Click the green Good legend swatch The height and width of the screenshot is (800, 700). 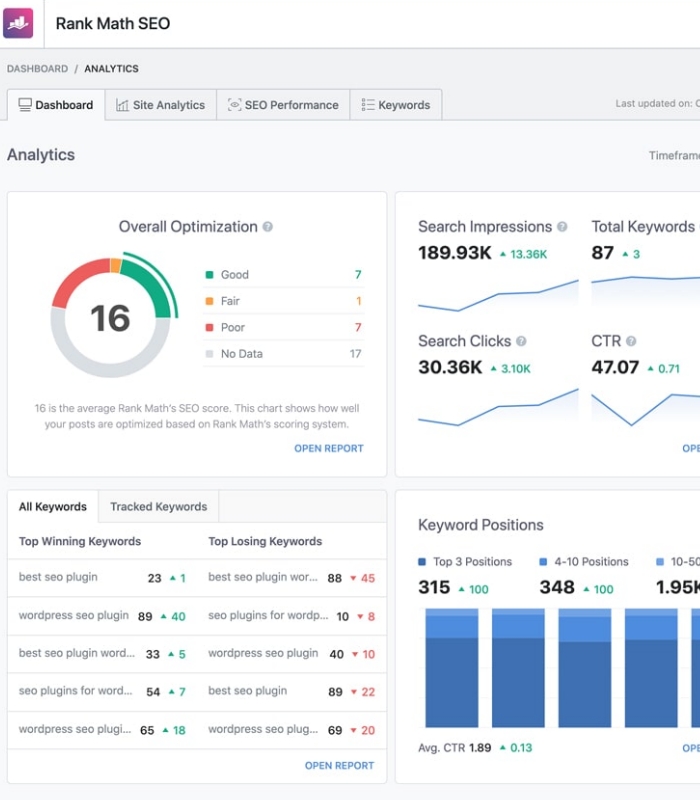click(x=209, y=275)
